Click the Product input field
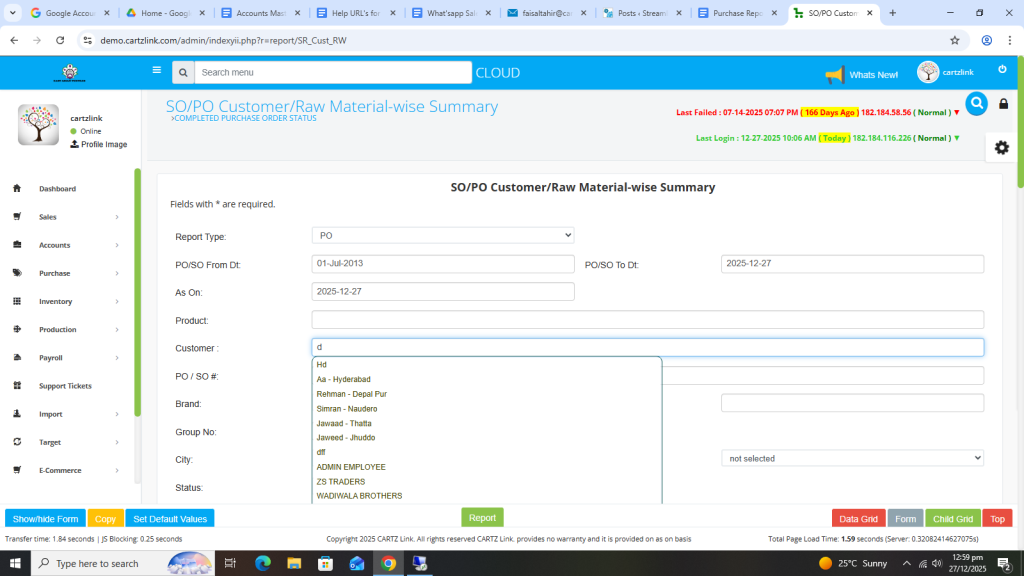1024x576 pixels. tap(647, 320)
